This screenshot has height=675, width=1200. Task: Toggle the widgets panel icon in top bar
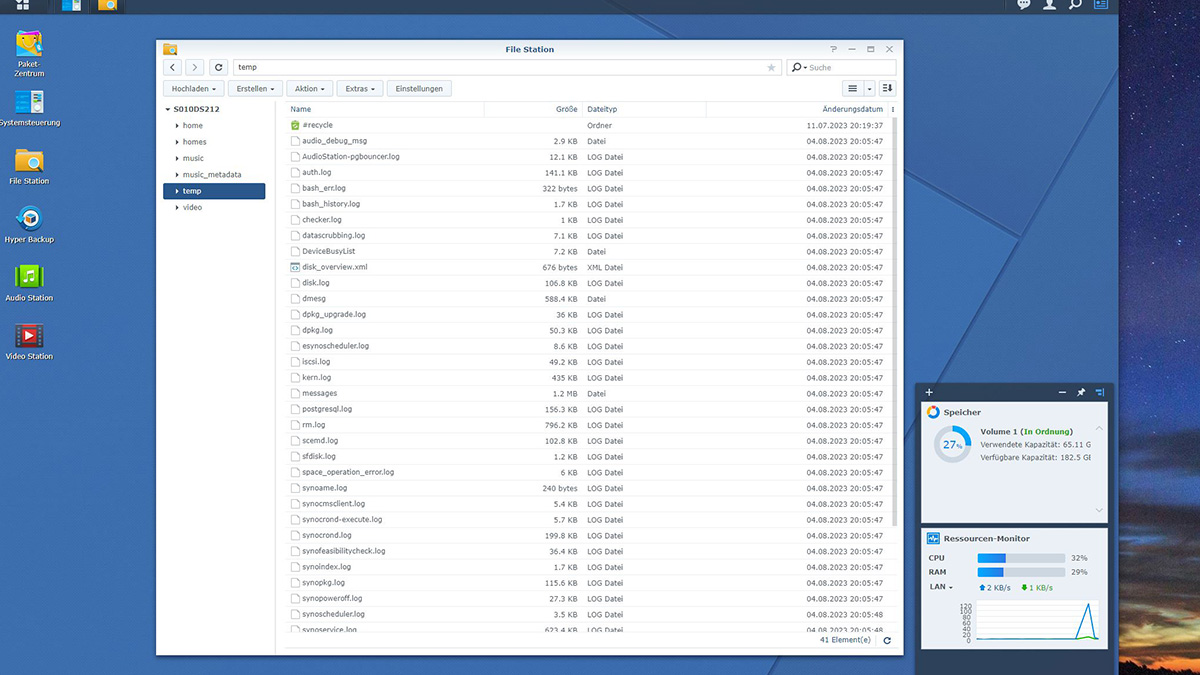pyautogui.click(x=1101, y=5)
